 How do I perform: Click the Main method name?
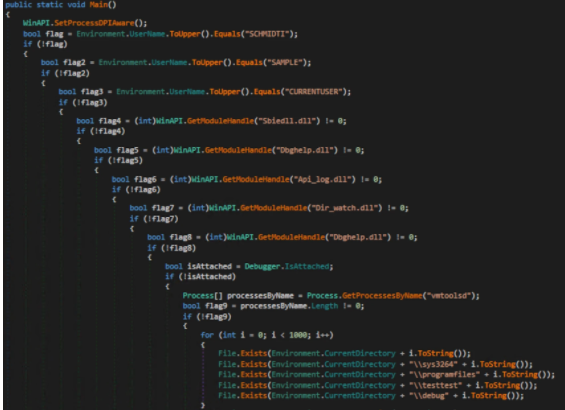coord(98,5)
